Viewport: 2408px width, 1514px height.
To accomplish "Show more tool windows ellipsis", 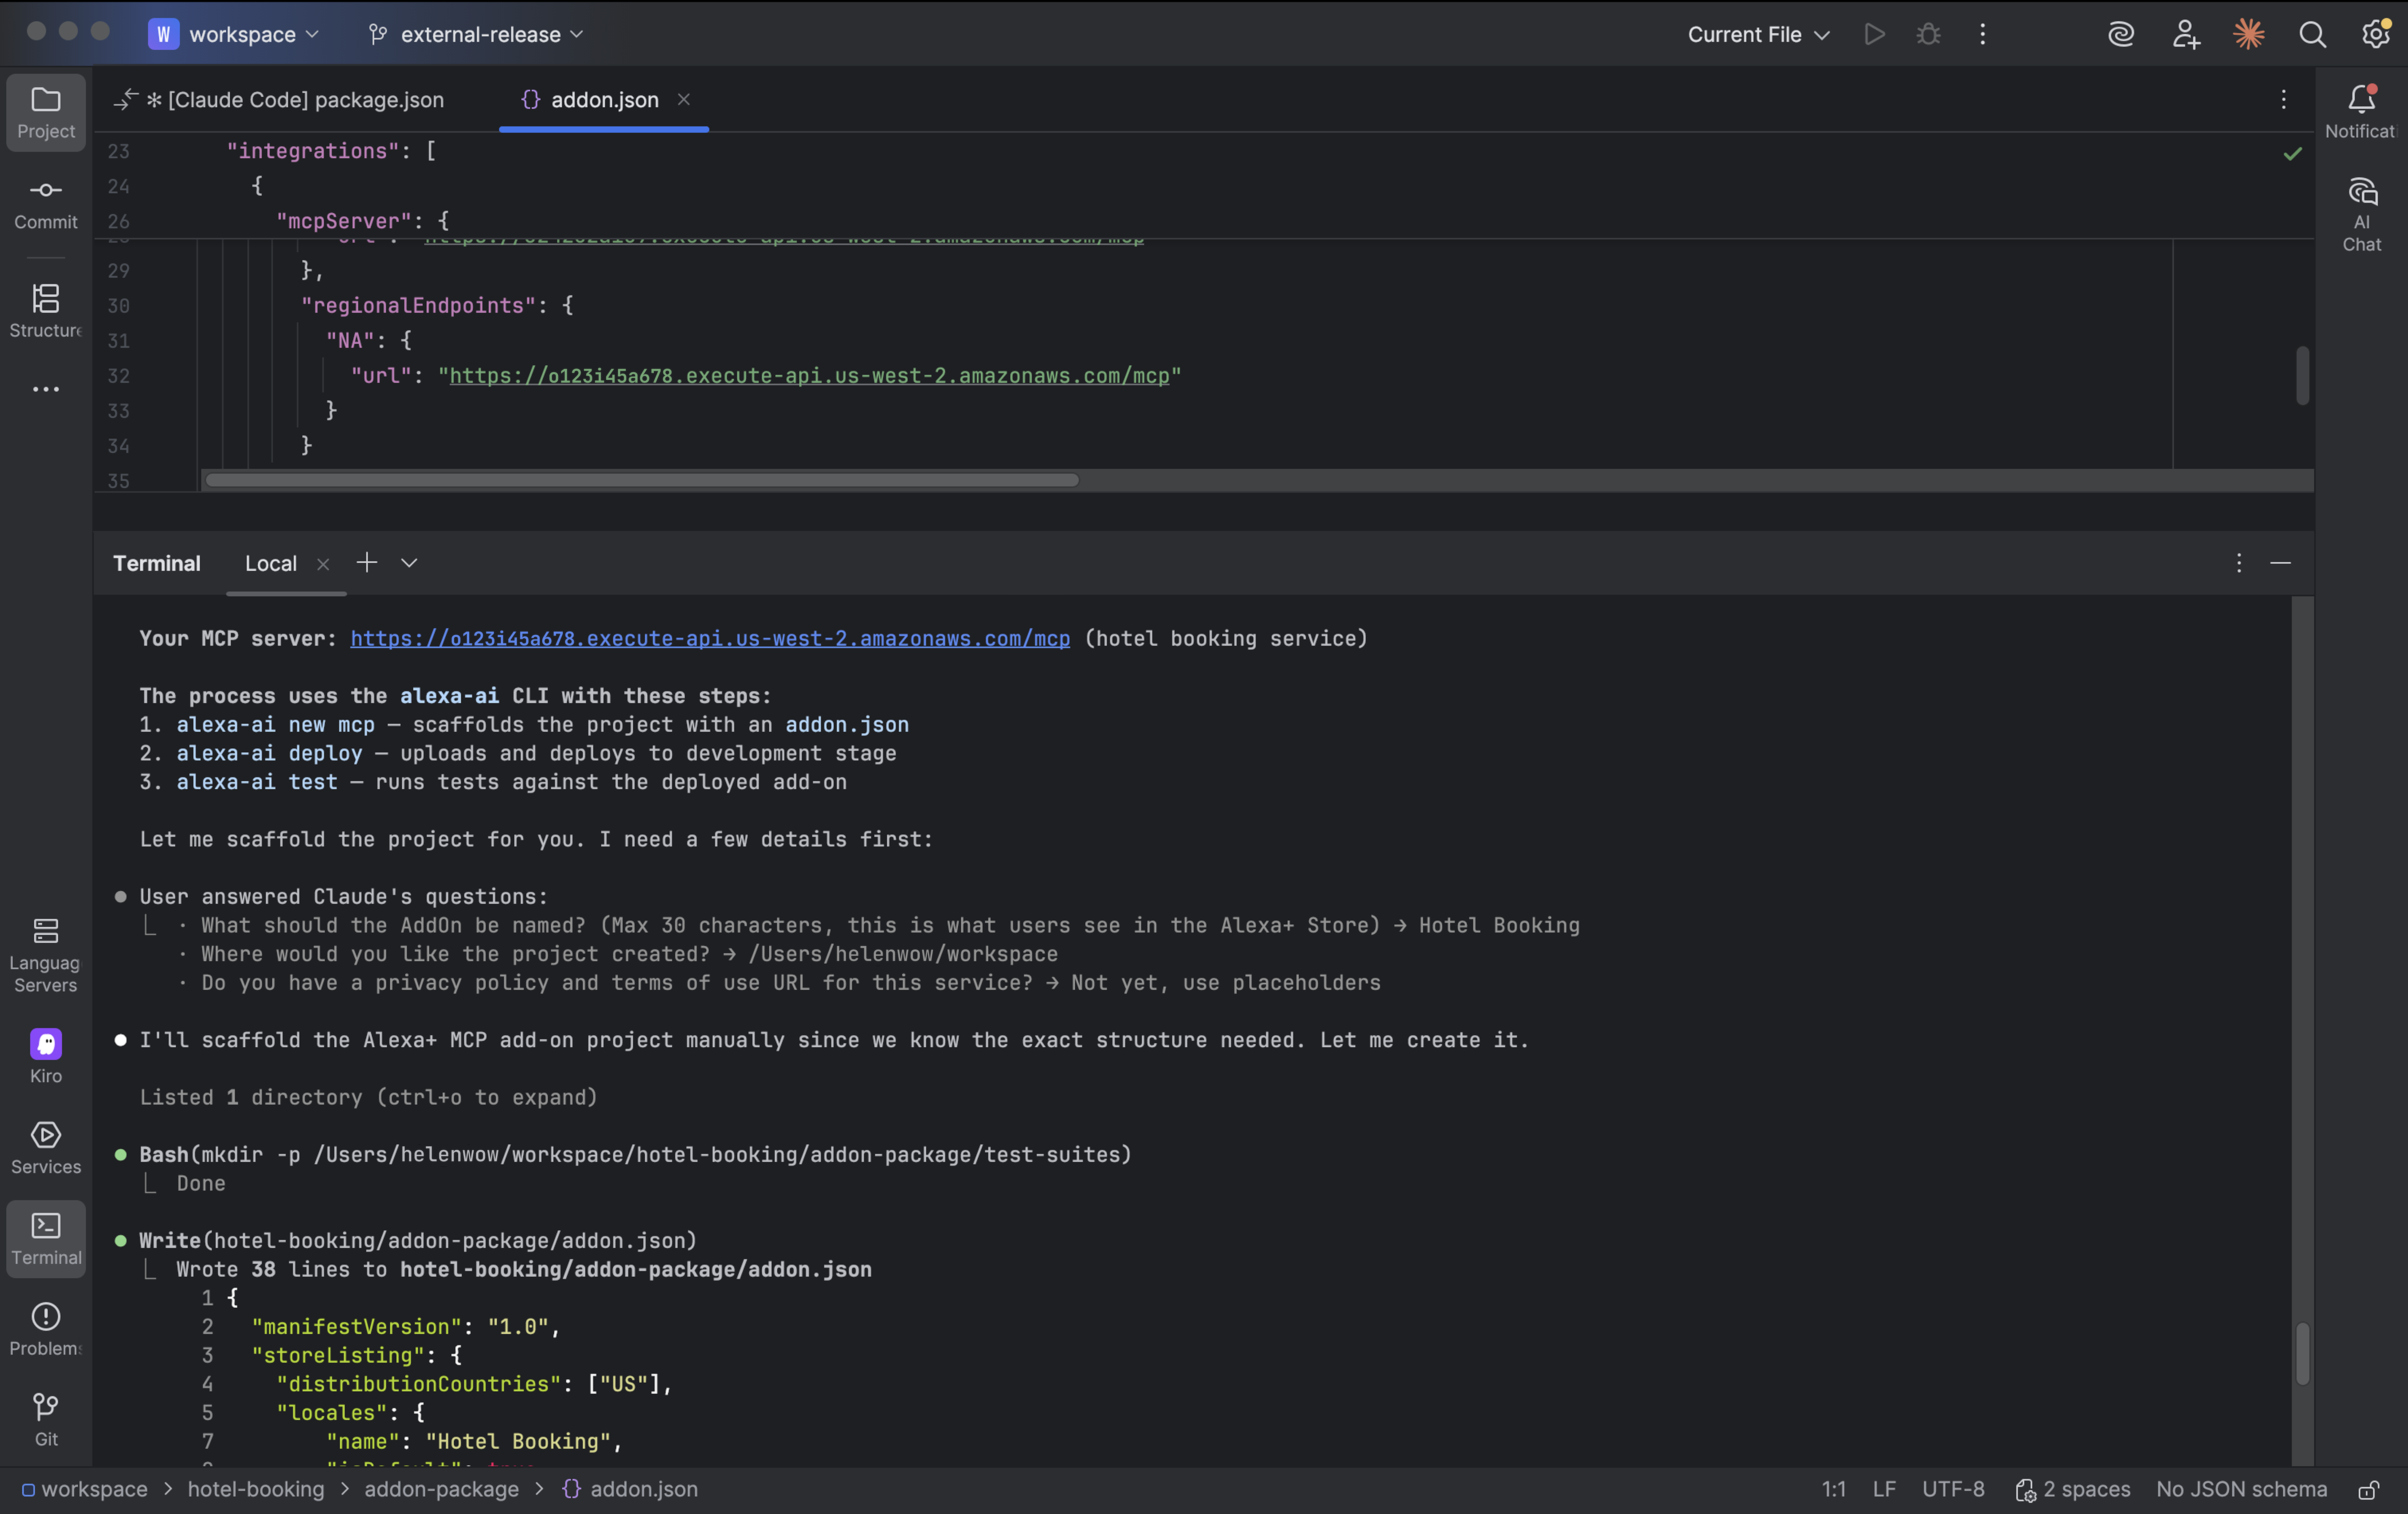I will click(46, 389).
